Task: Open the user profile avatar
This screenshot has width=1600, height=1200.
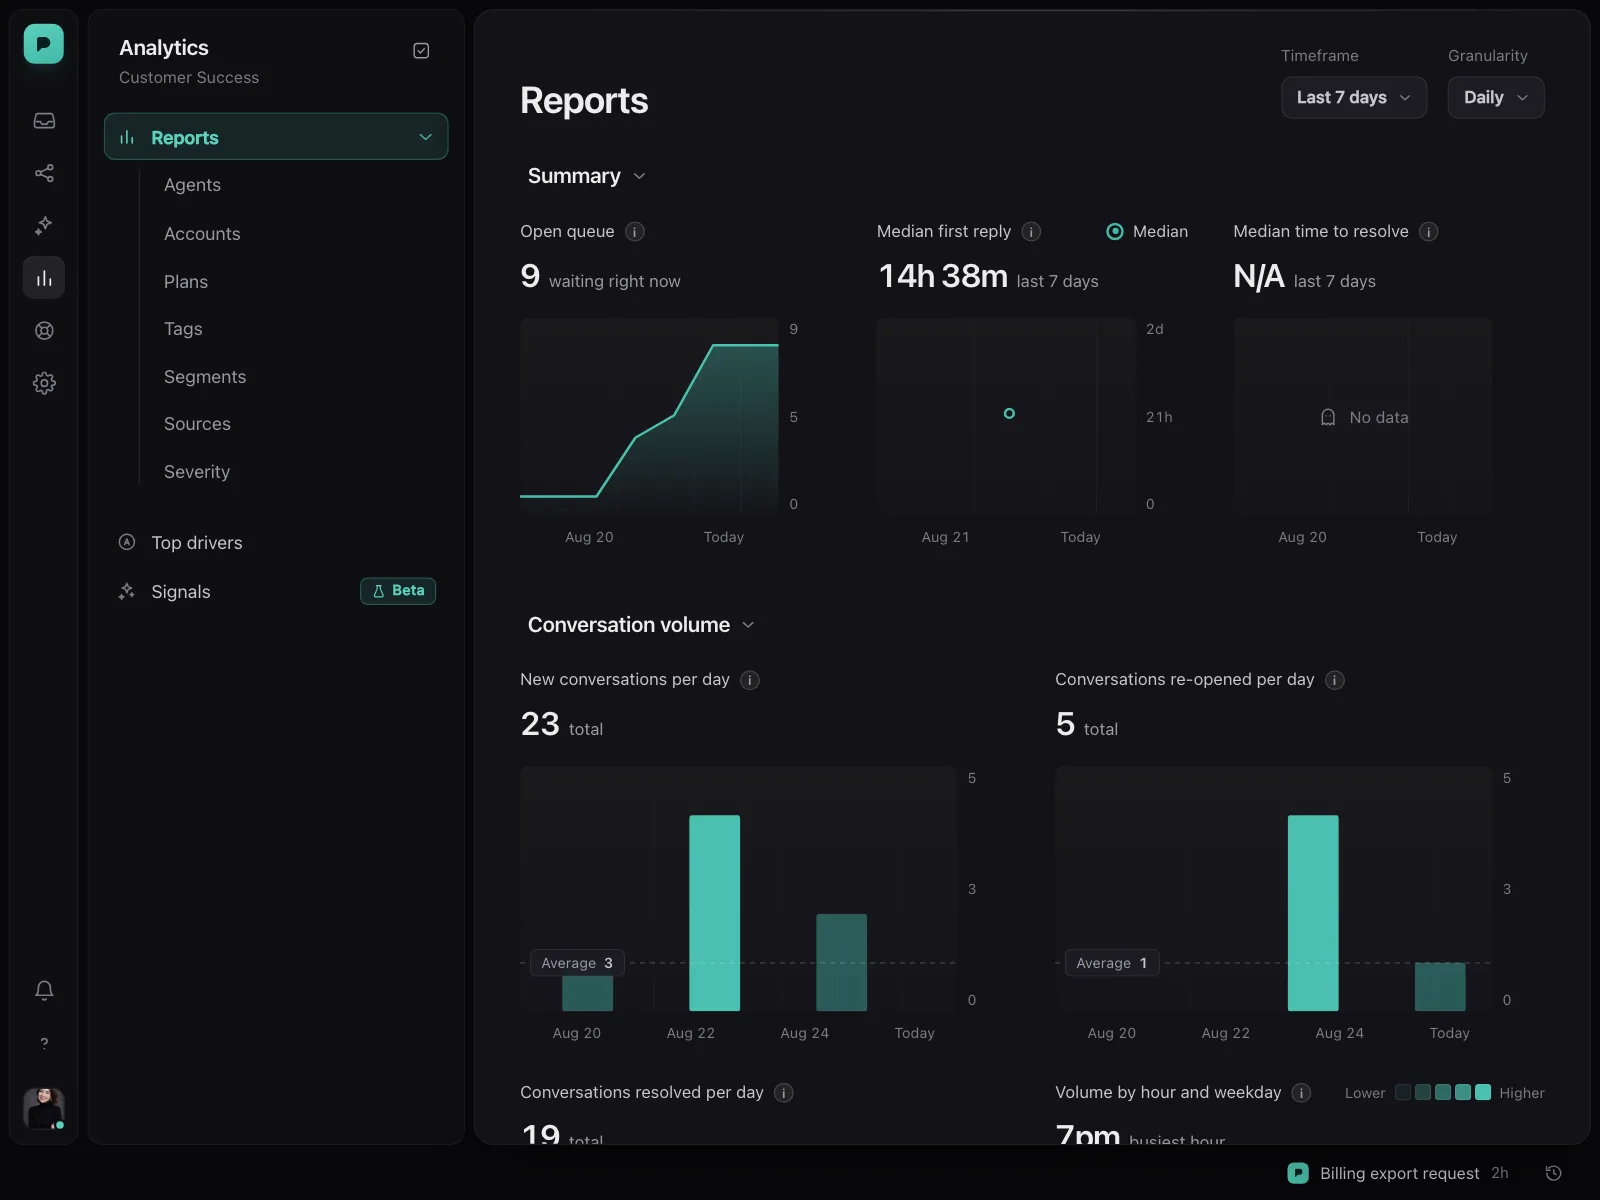Action: [44, 1109]
